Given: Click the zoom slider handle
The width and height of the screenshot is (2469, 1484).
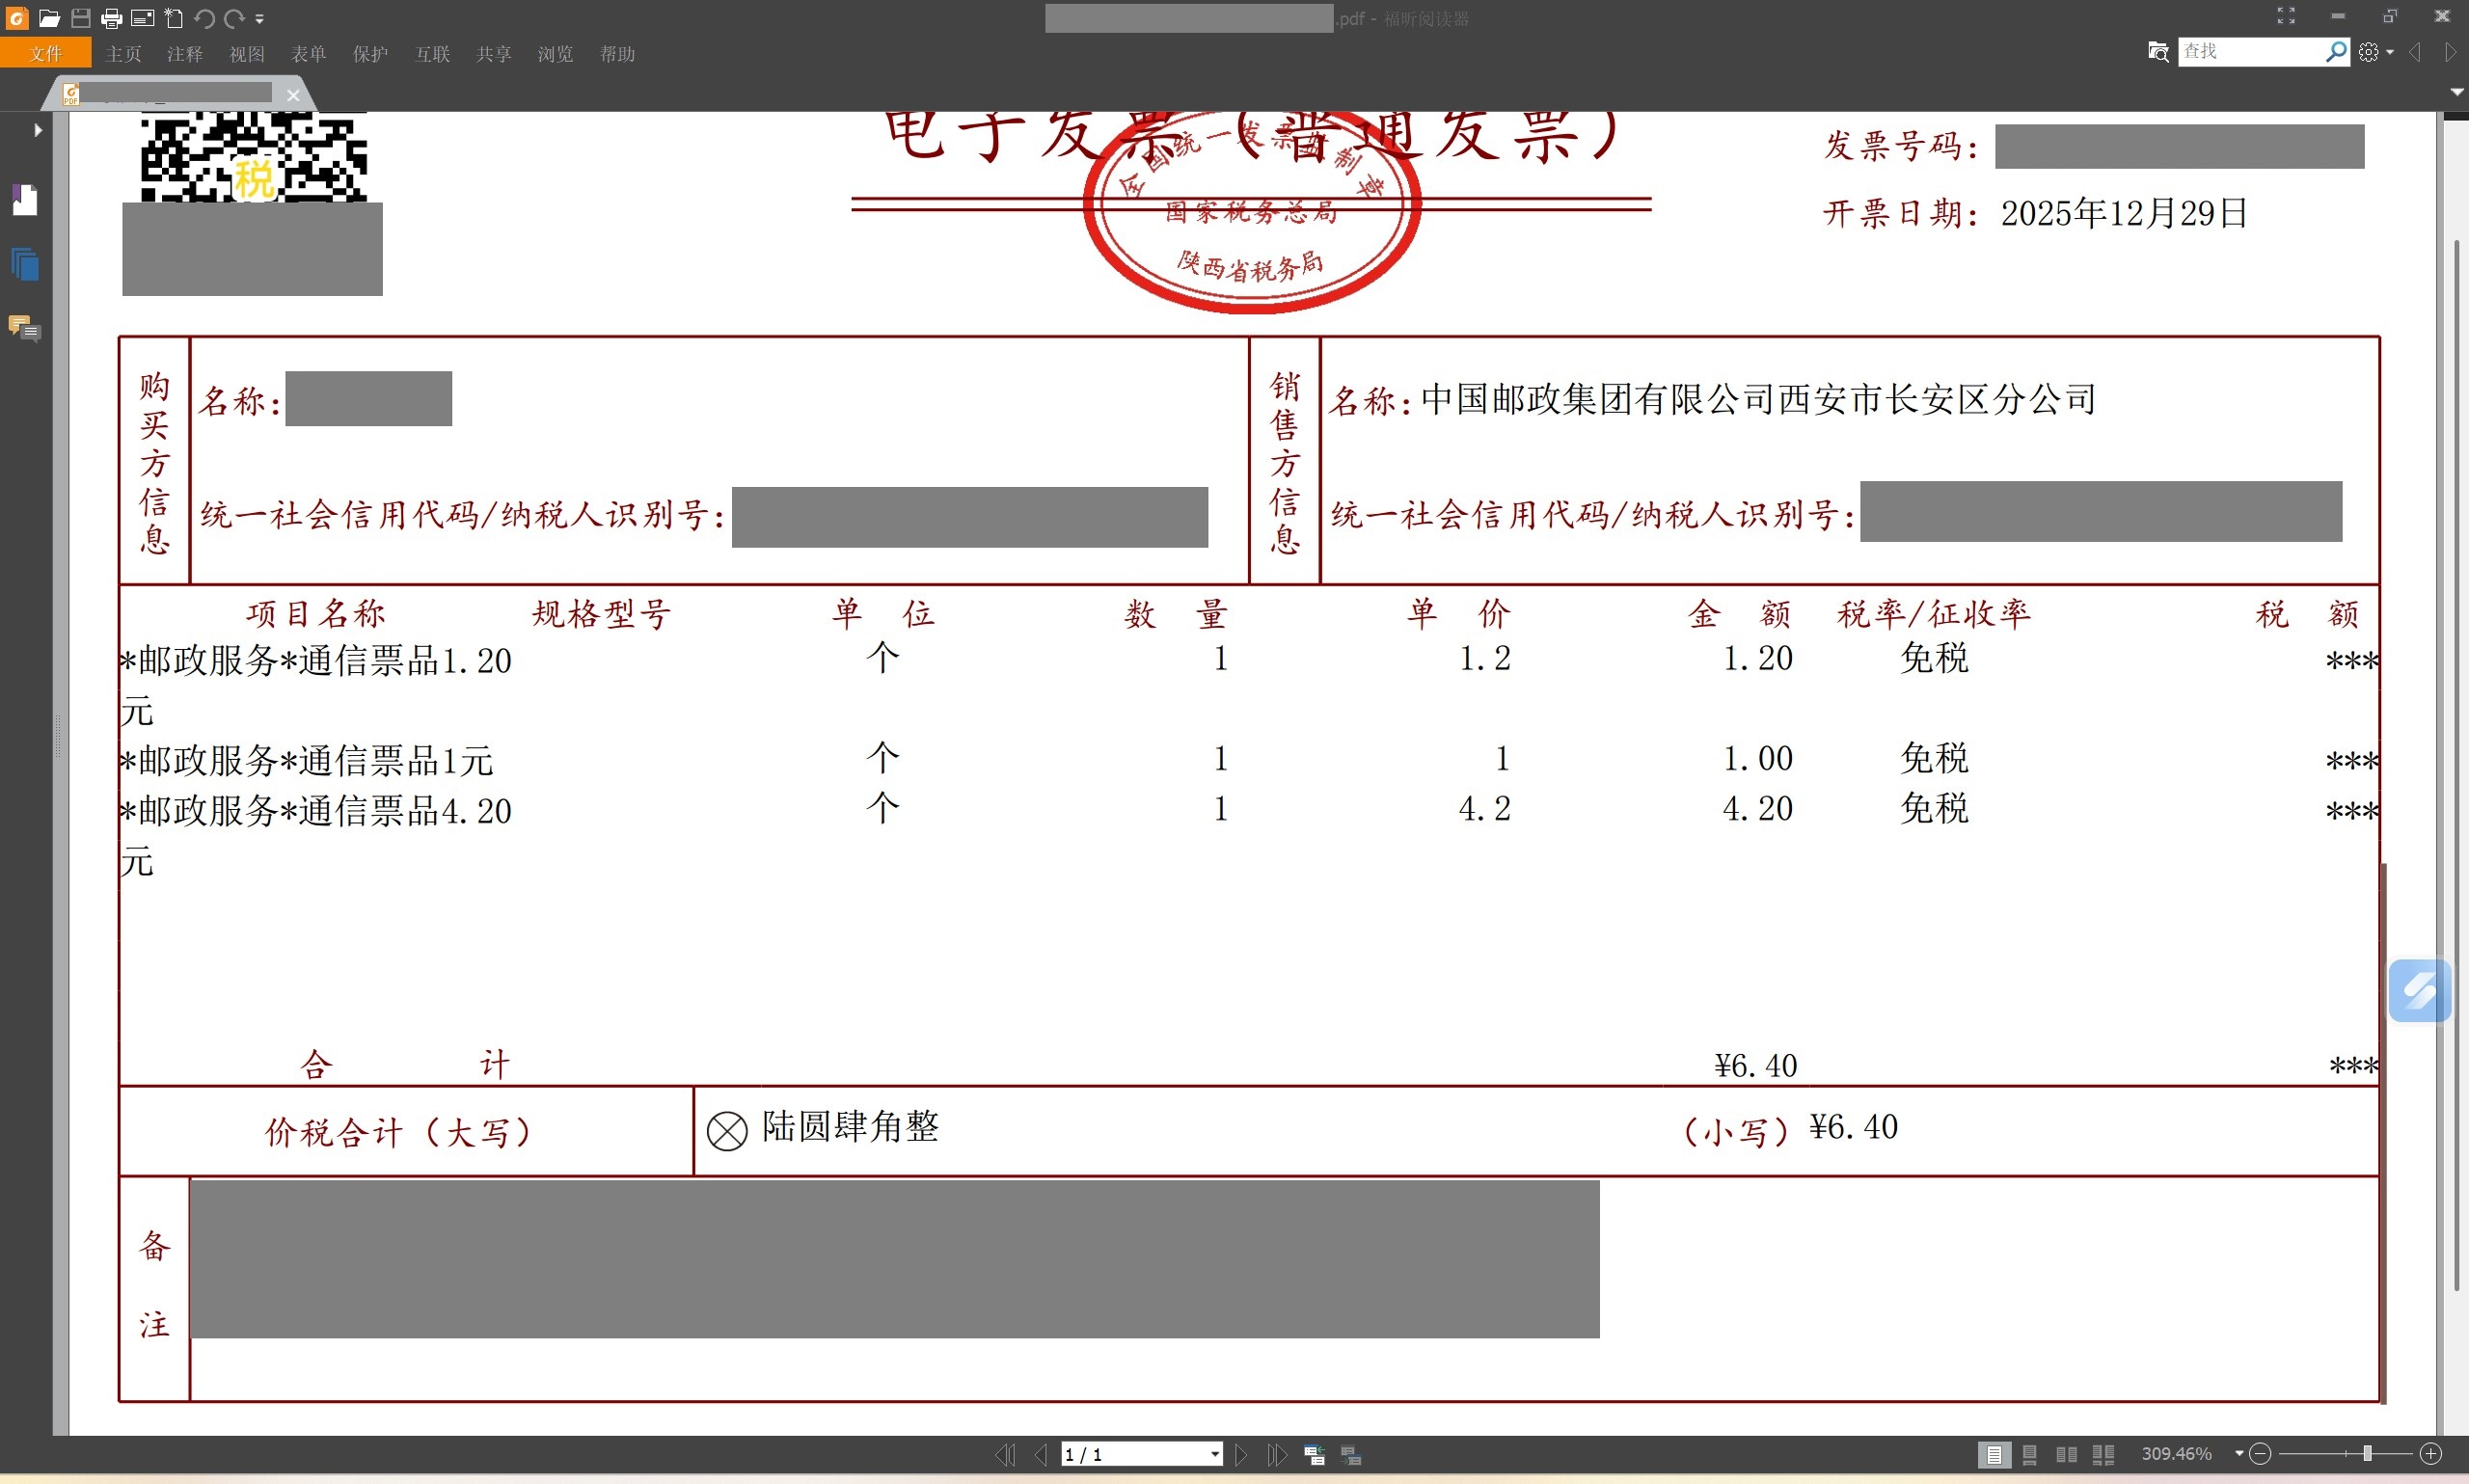Looking at the screenshot, I should tap(2367, 1454).
